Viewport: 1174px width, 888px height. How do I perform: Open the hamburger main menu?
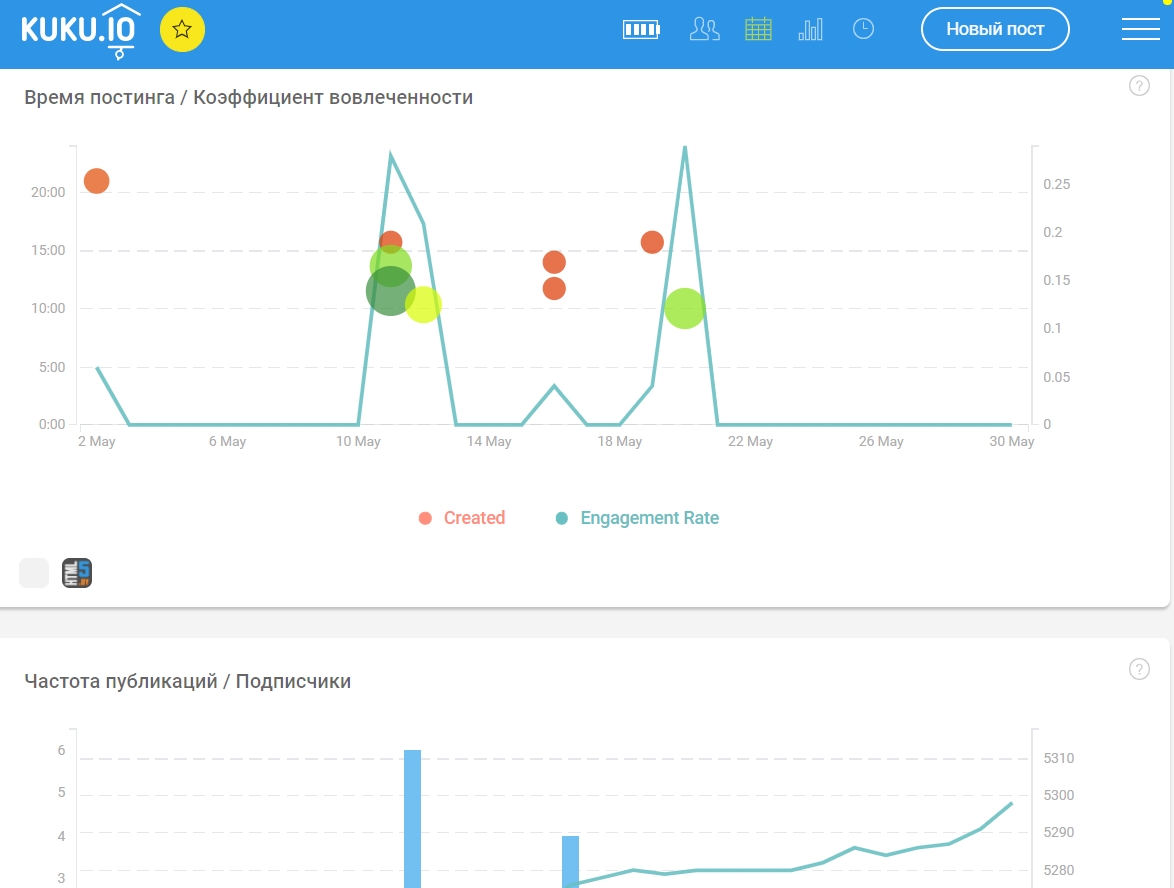1140,29
